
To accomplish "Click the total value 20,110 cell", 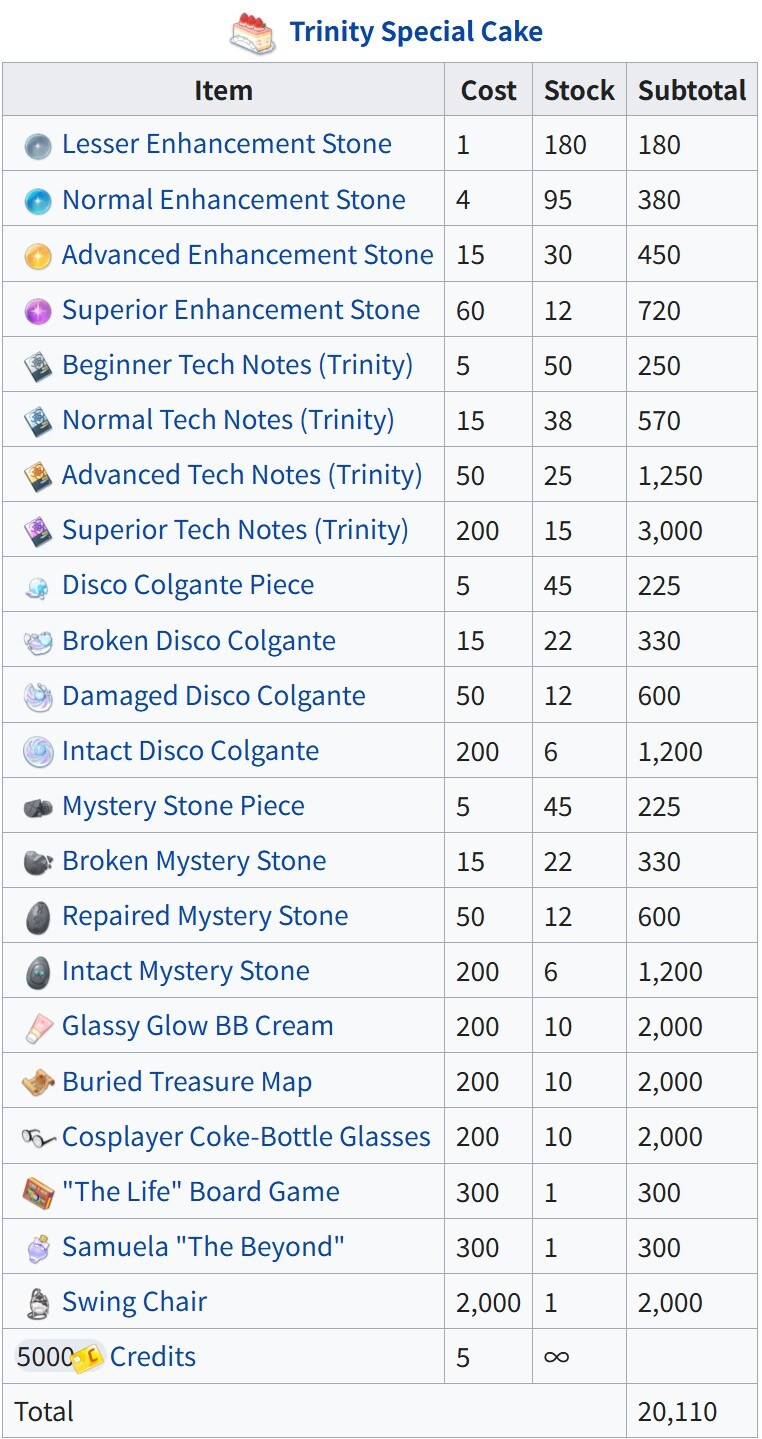I will (x=677, y=1412).
